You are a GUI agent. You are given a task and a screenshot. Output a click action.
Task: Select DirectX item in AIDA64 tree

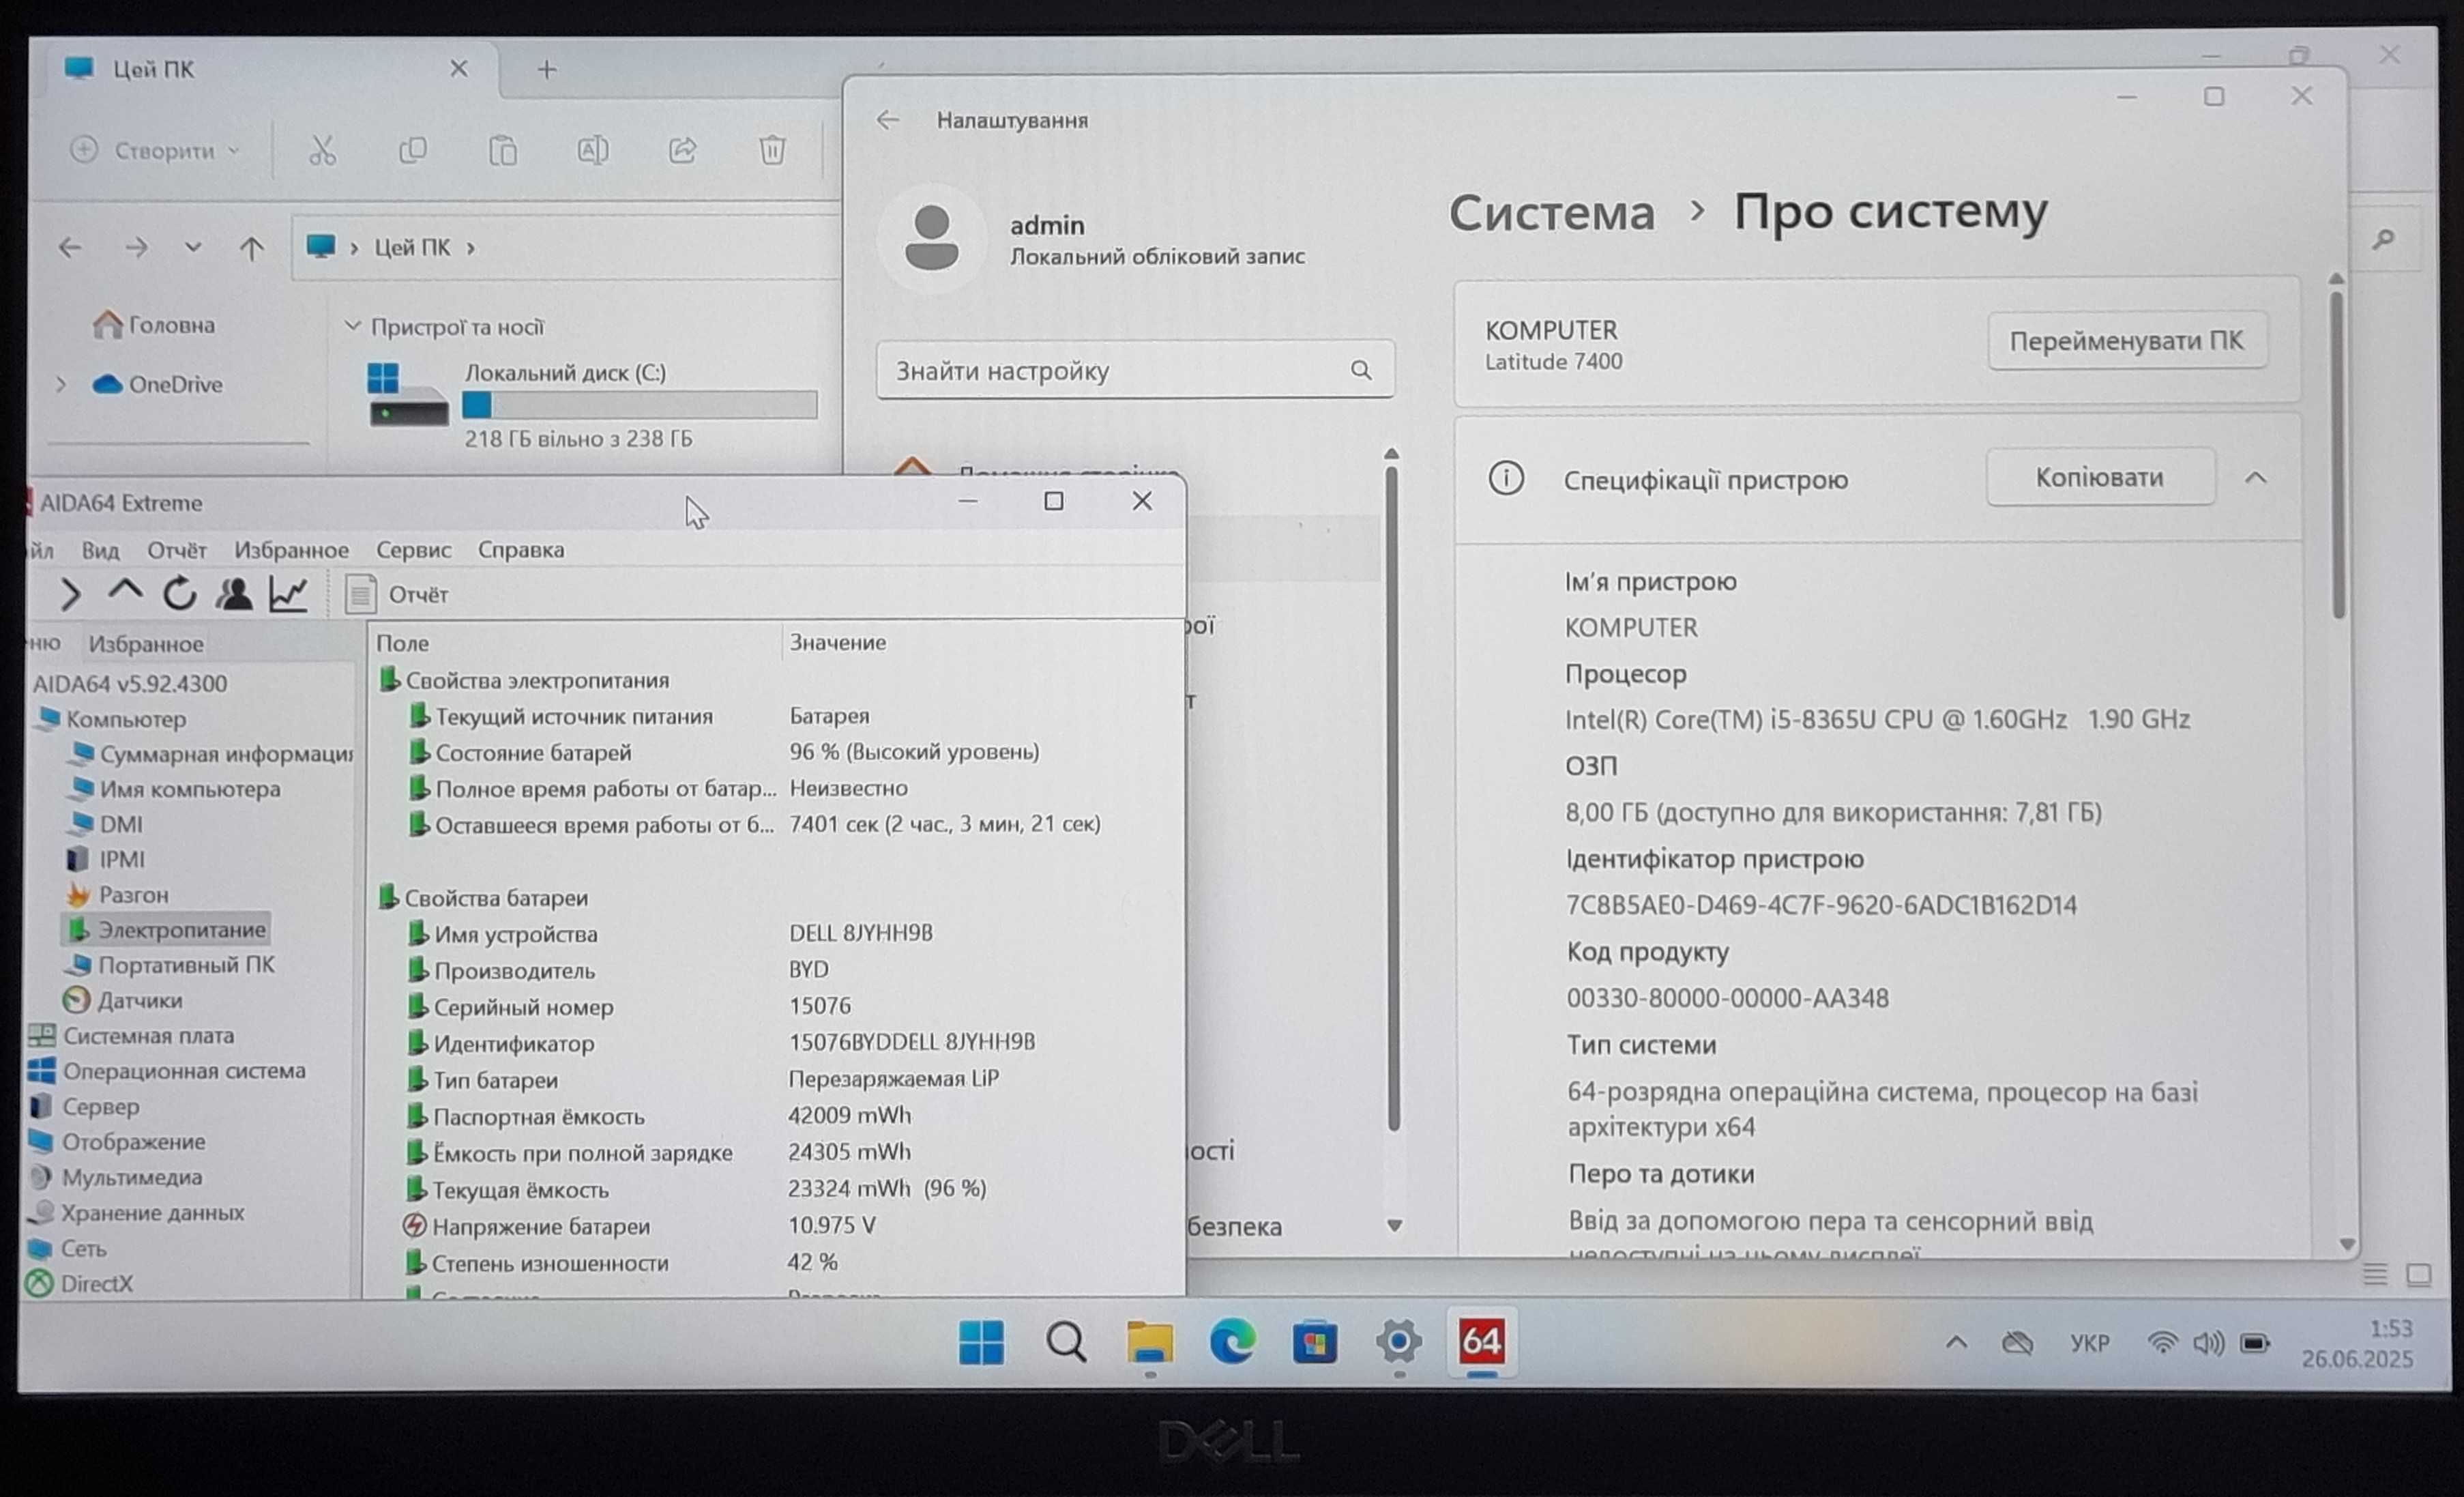80,1283
